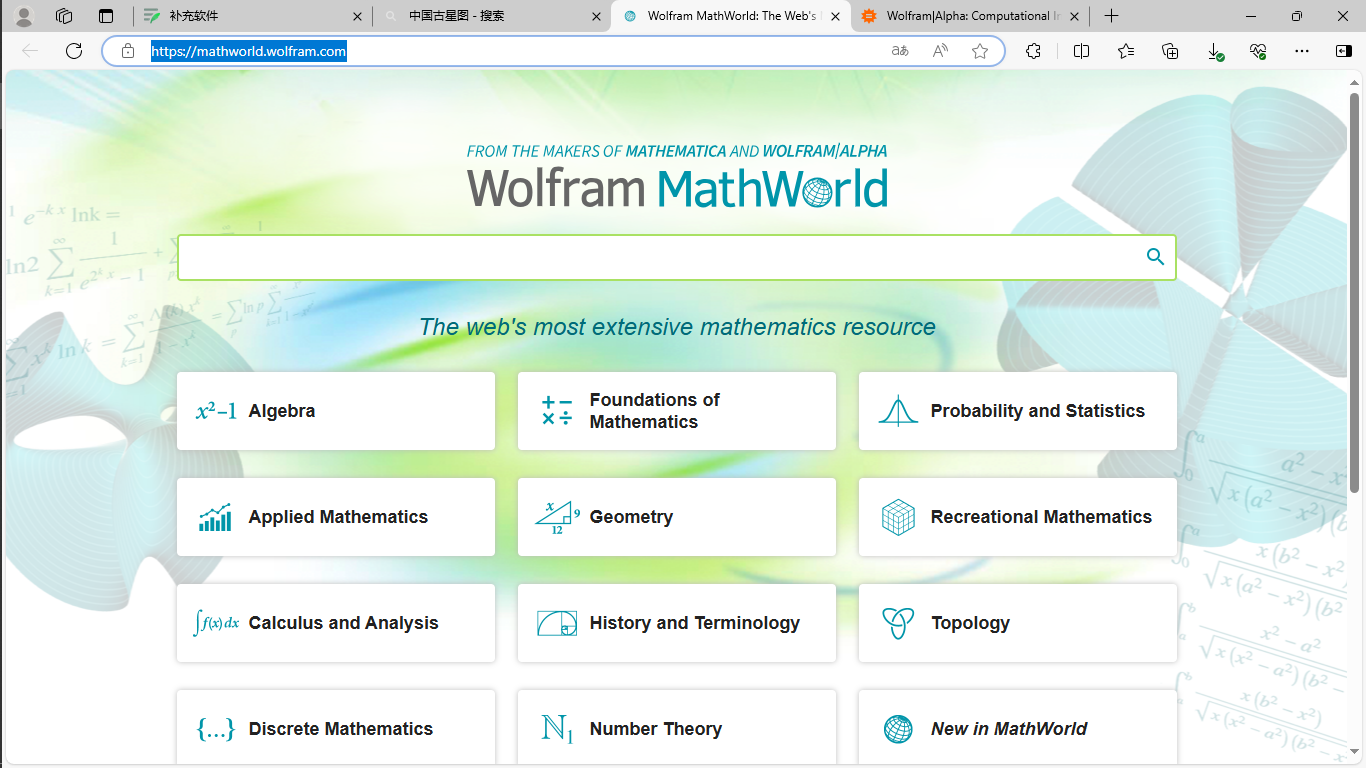The image size is (1366, 768).
Task: Click the site info lock icon
Action: coord(127,51)
